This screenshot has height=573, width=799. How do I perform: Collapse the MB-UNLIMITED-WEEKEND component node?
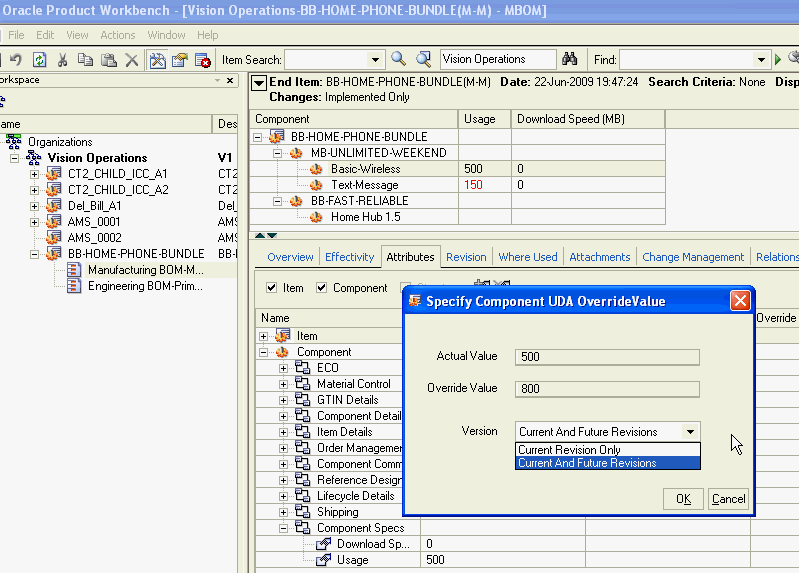(x=277, y=153)
